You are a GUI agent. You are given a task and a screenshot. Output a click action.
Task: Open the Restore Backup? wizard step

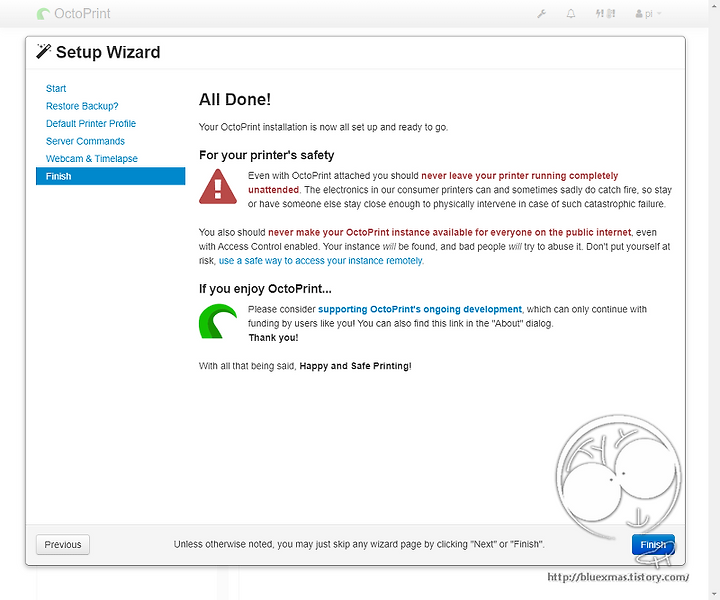coord(82,106)
